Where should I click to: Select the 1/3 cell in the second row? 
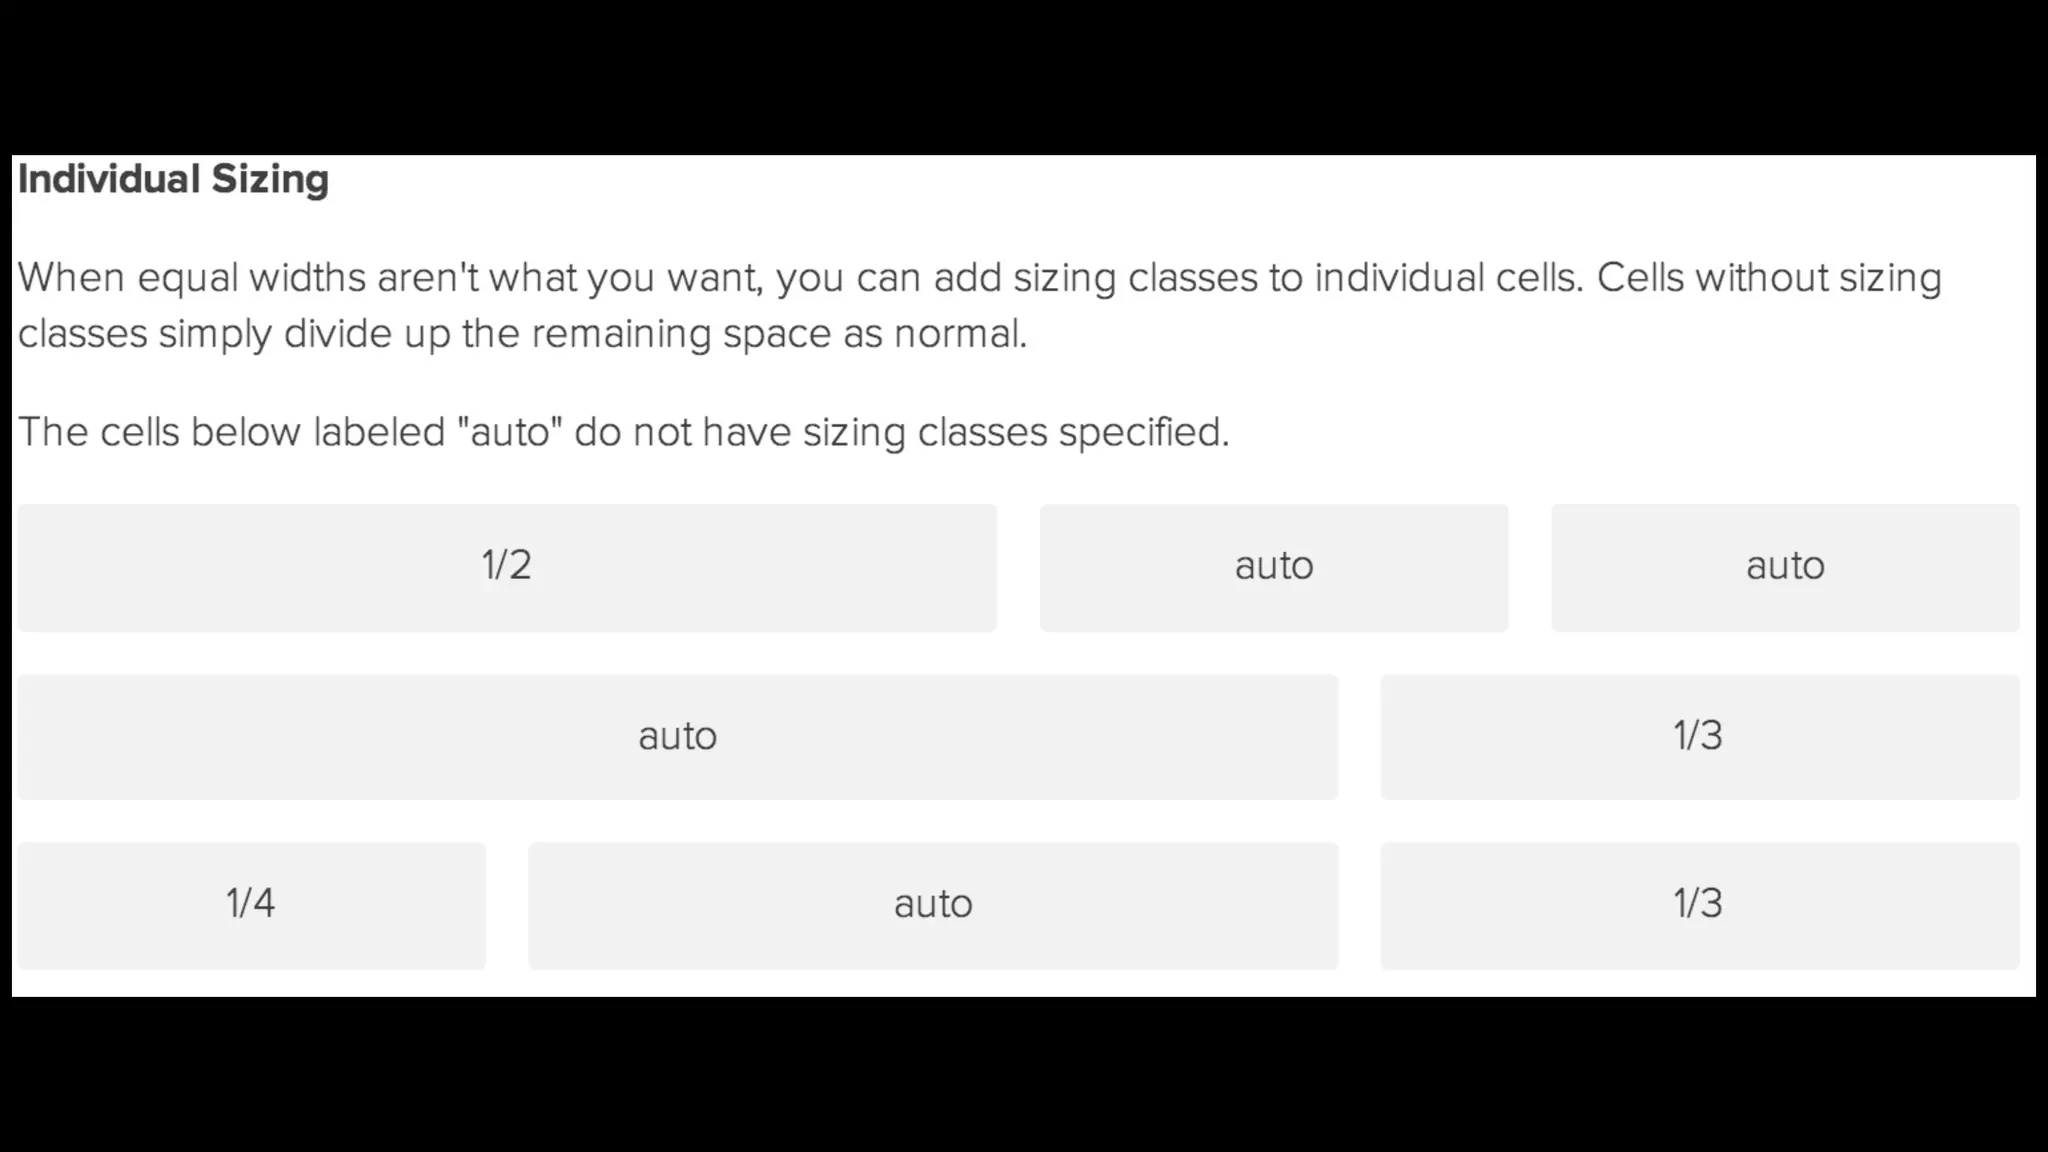coord(1699,737)
